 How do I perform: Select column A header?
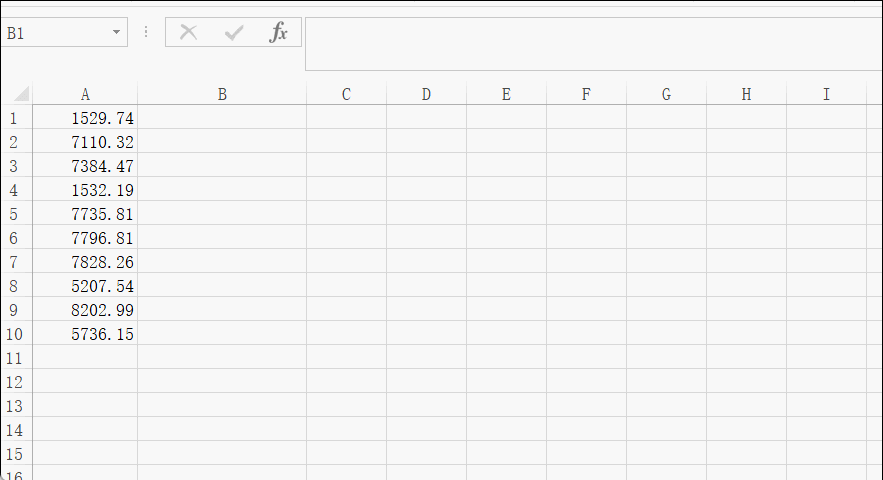(85, 94)
